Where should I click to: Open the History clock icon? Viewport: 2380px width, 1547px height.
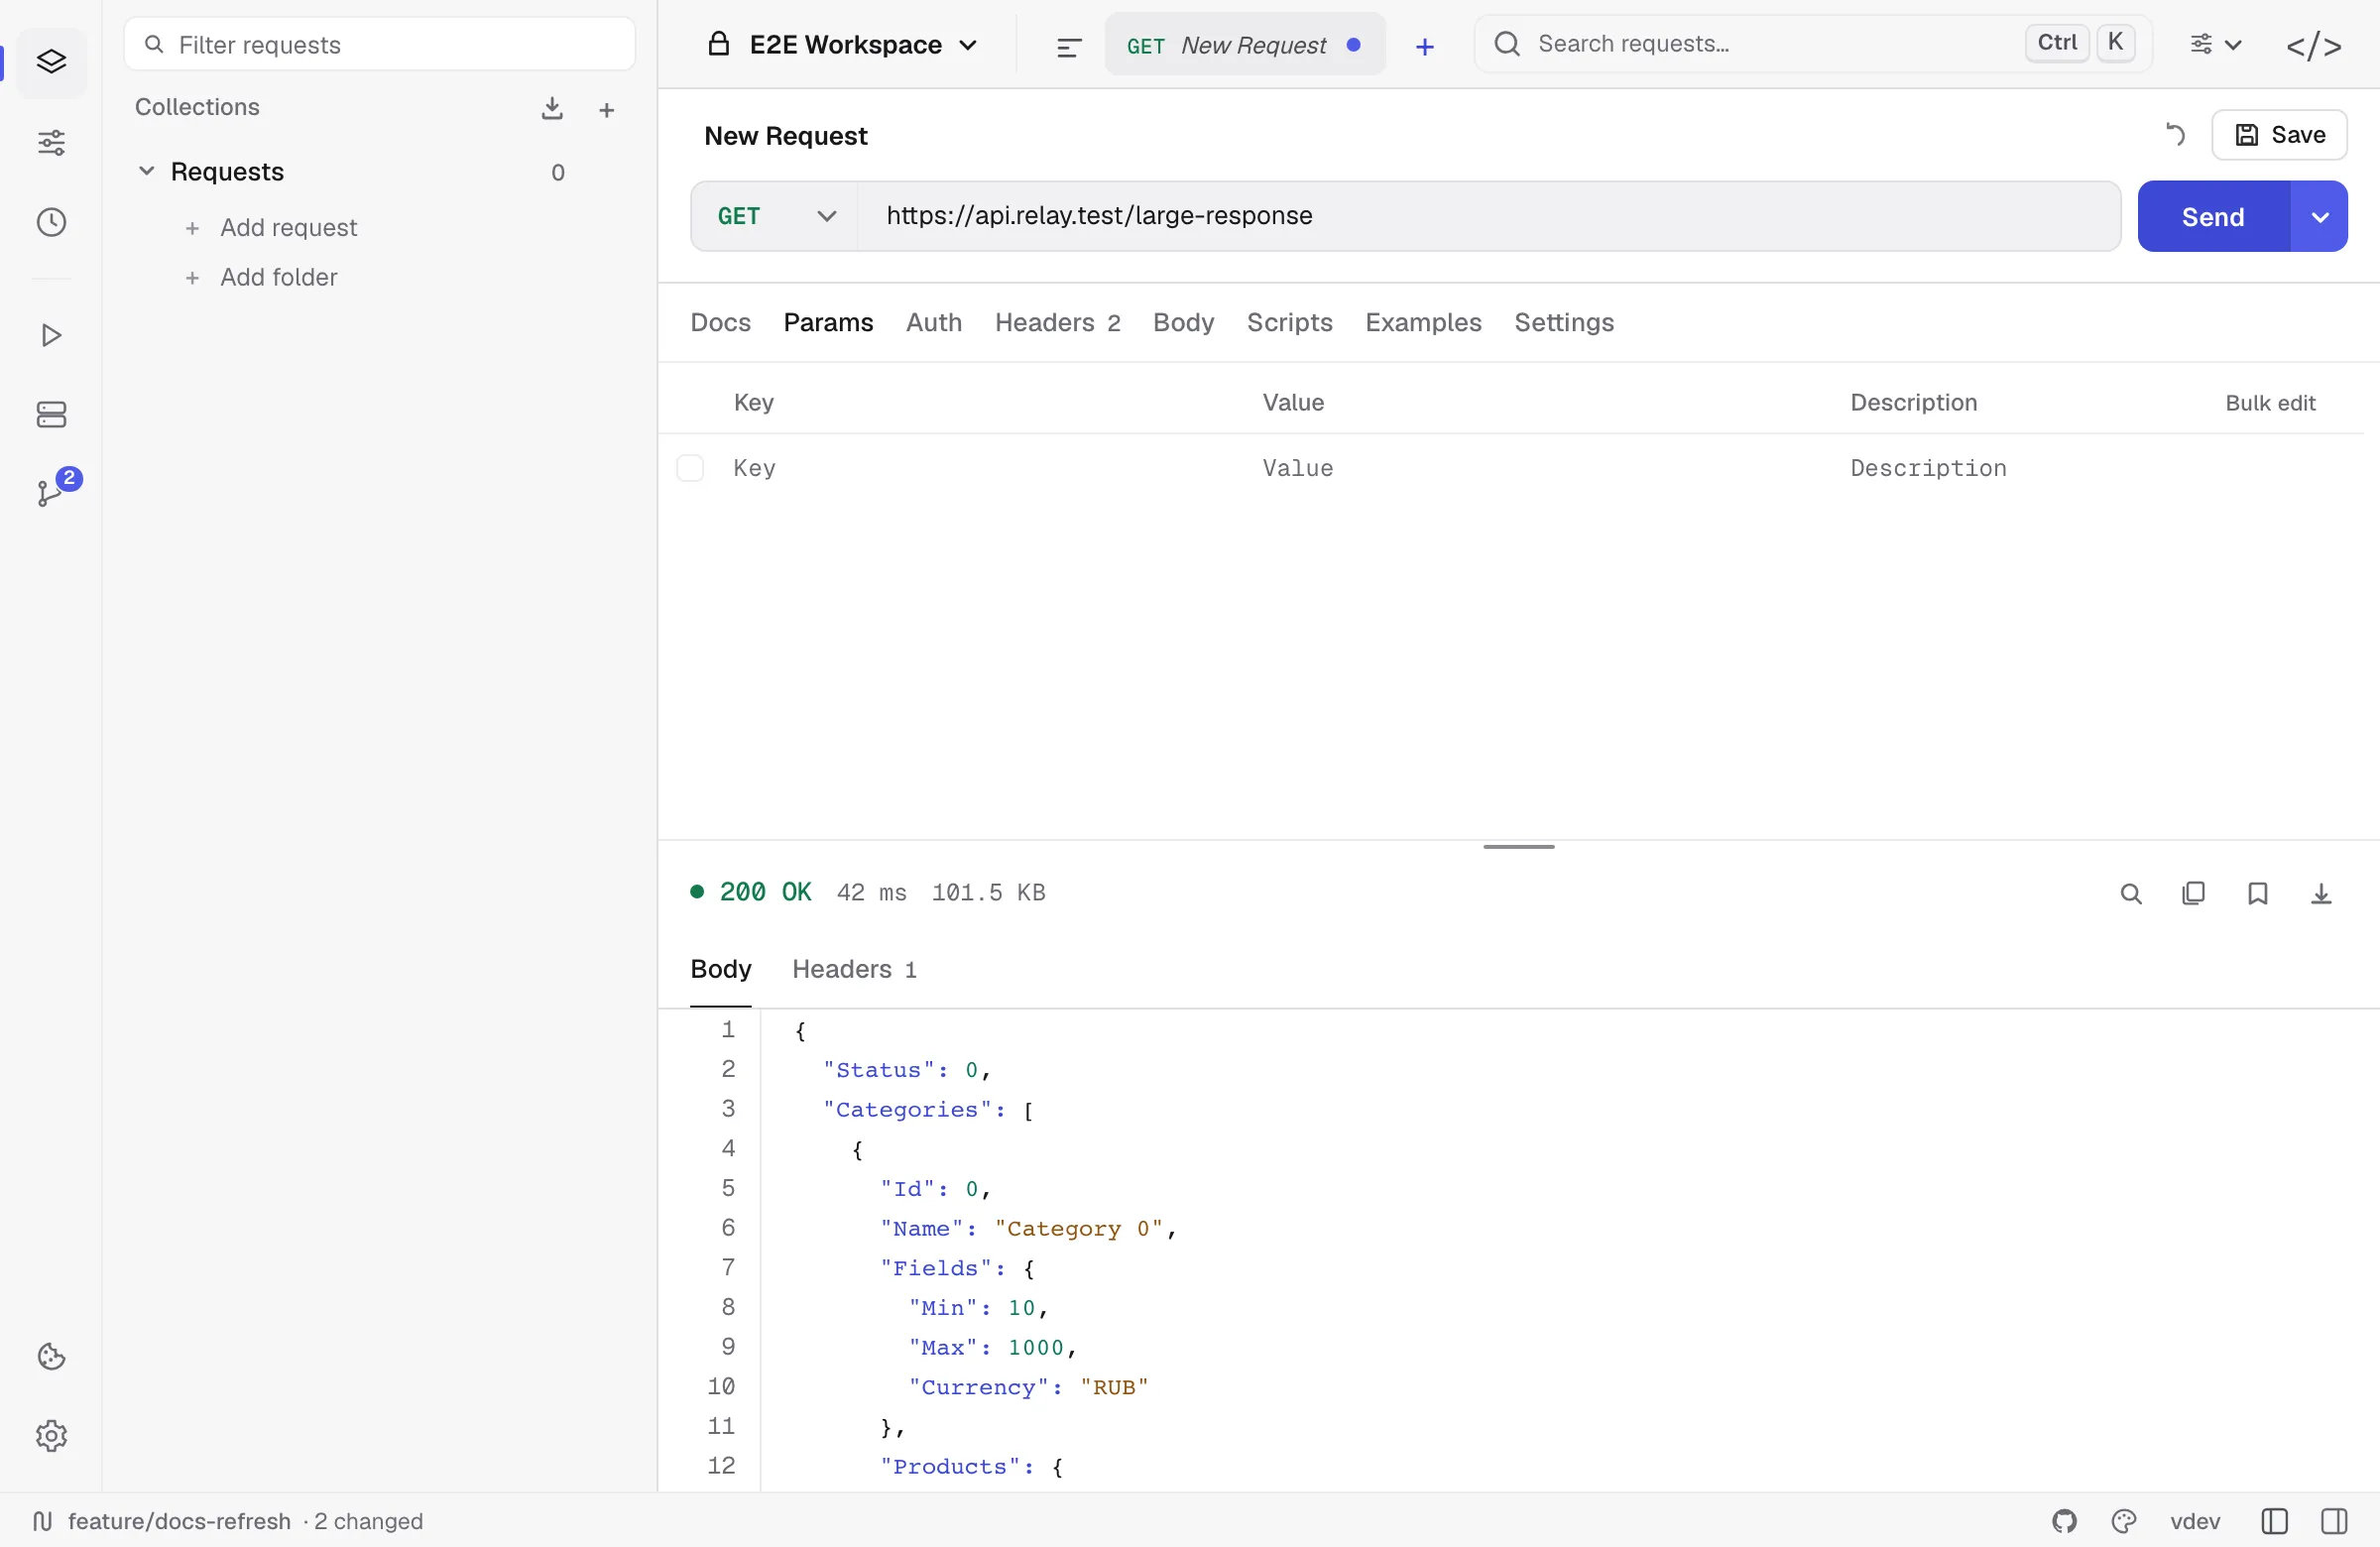click(51, 222)
